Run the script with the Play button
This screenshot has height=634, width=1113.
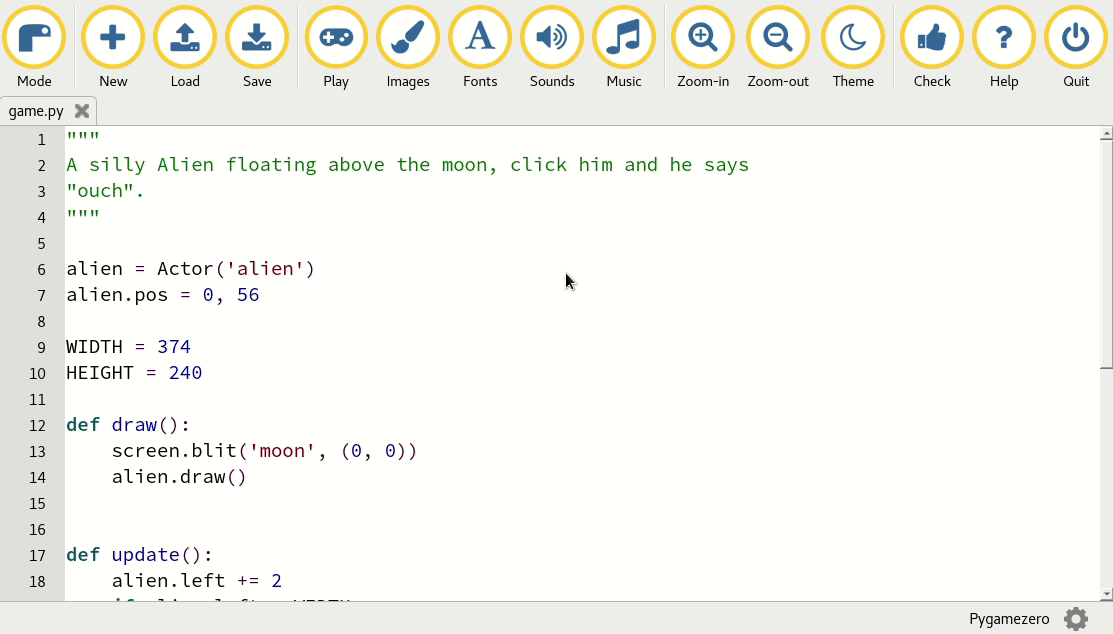pyautogui.click(x=336, y=35)
